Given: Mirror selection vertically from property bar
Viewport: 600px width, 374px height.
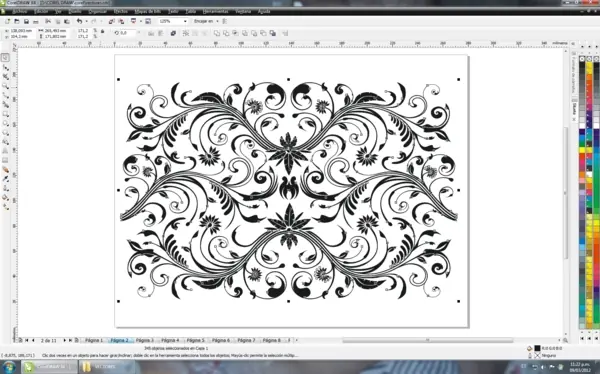Looking at the screenshot, I should (160, 33).
